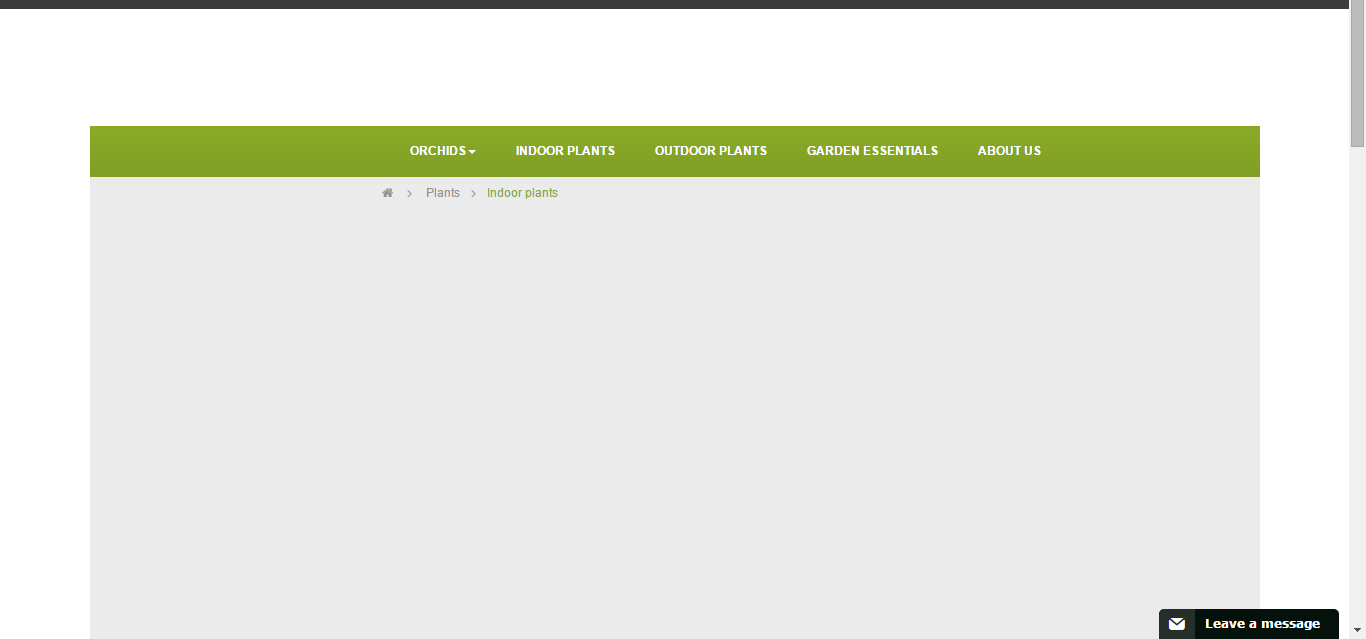Select Garden Essentials in the nav bar
Image resolution: width=1366 pixels, height=639 pixels.
click(872, 151)
